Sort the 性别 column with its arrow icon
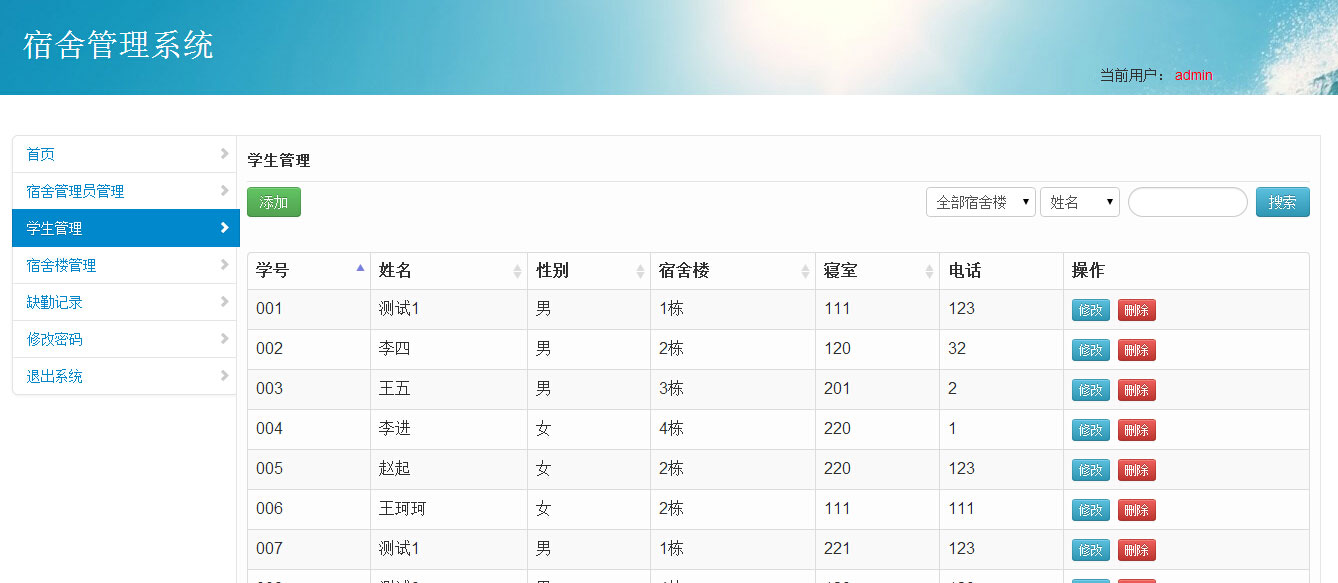 pyautogui.click(x=641, y=270)
